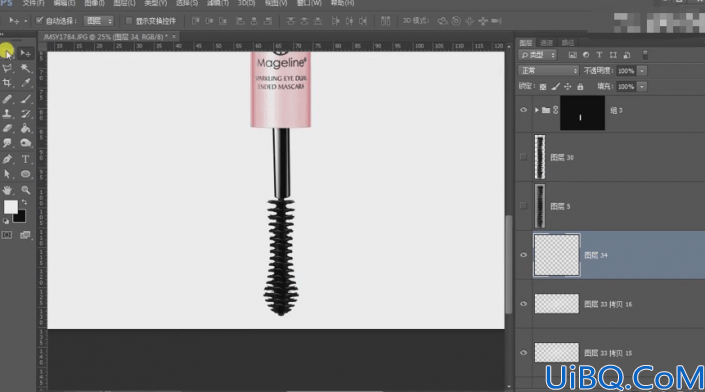Select the Eraser tool
The image size is (705, 392).
7,129
